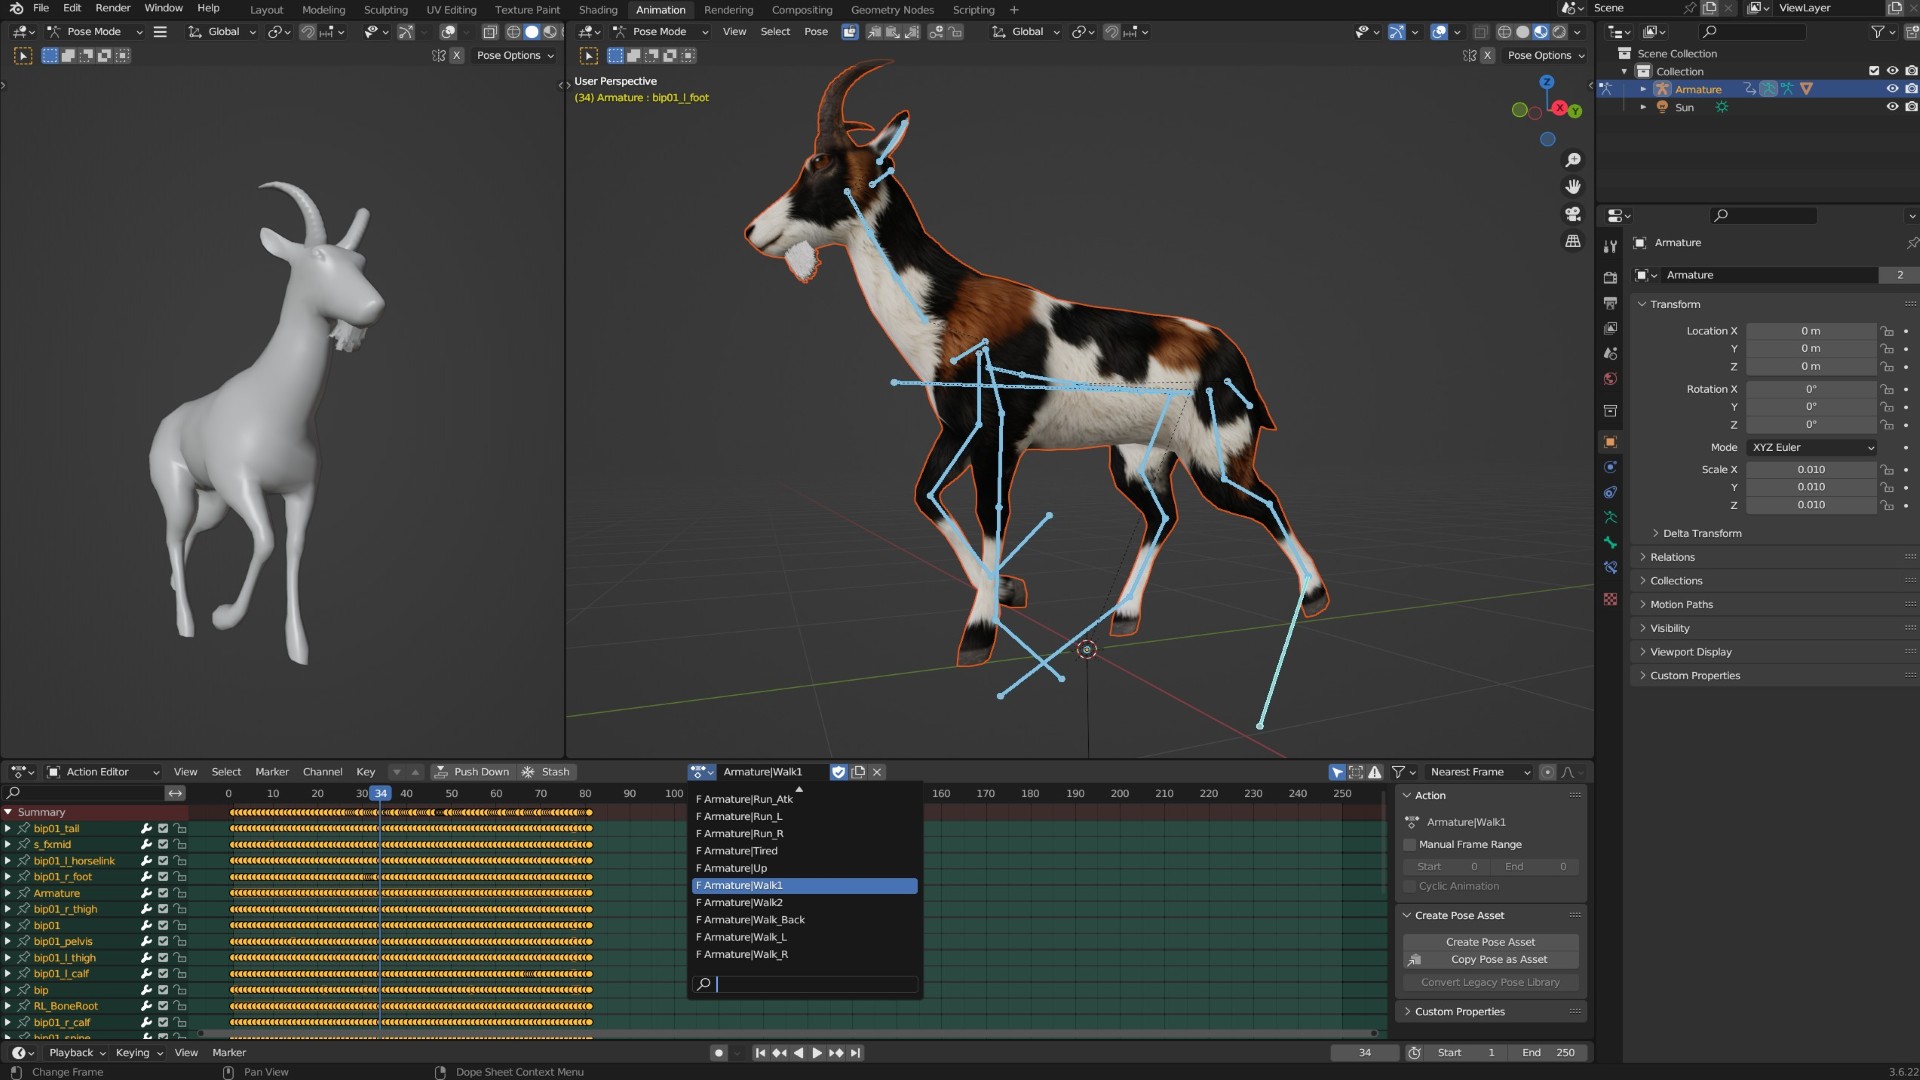1920x1080 pixels.
Task: Open the Physics properties tab icon
Action: pos(1610,467)
